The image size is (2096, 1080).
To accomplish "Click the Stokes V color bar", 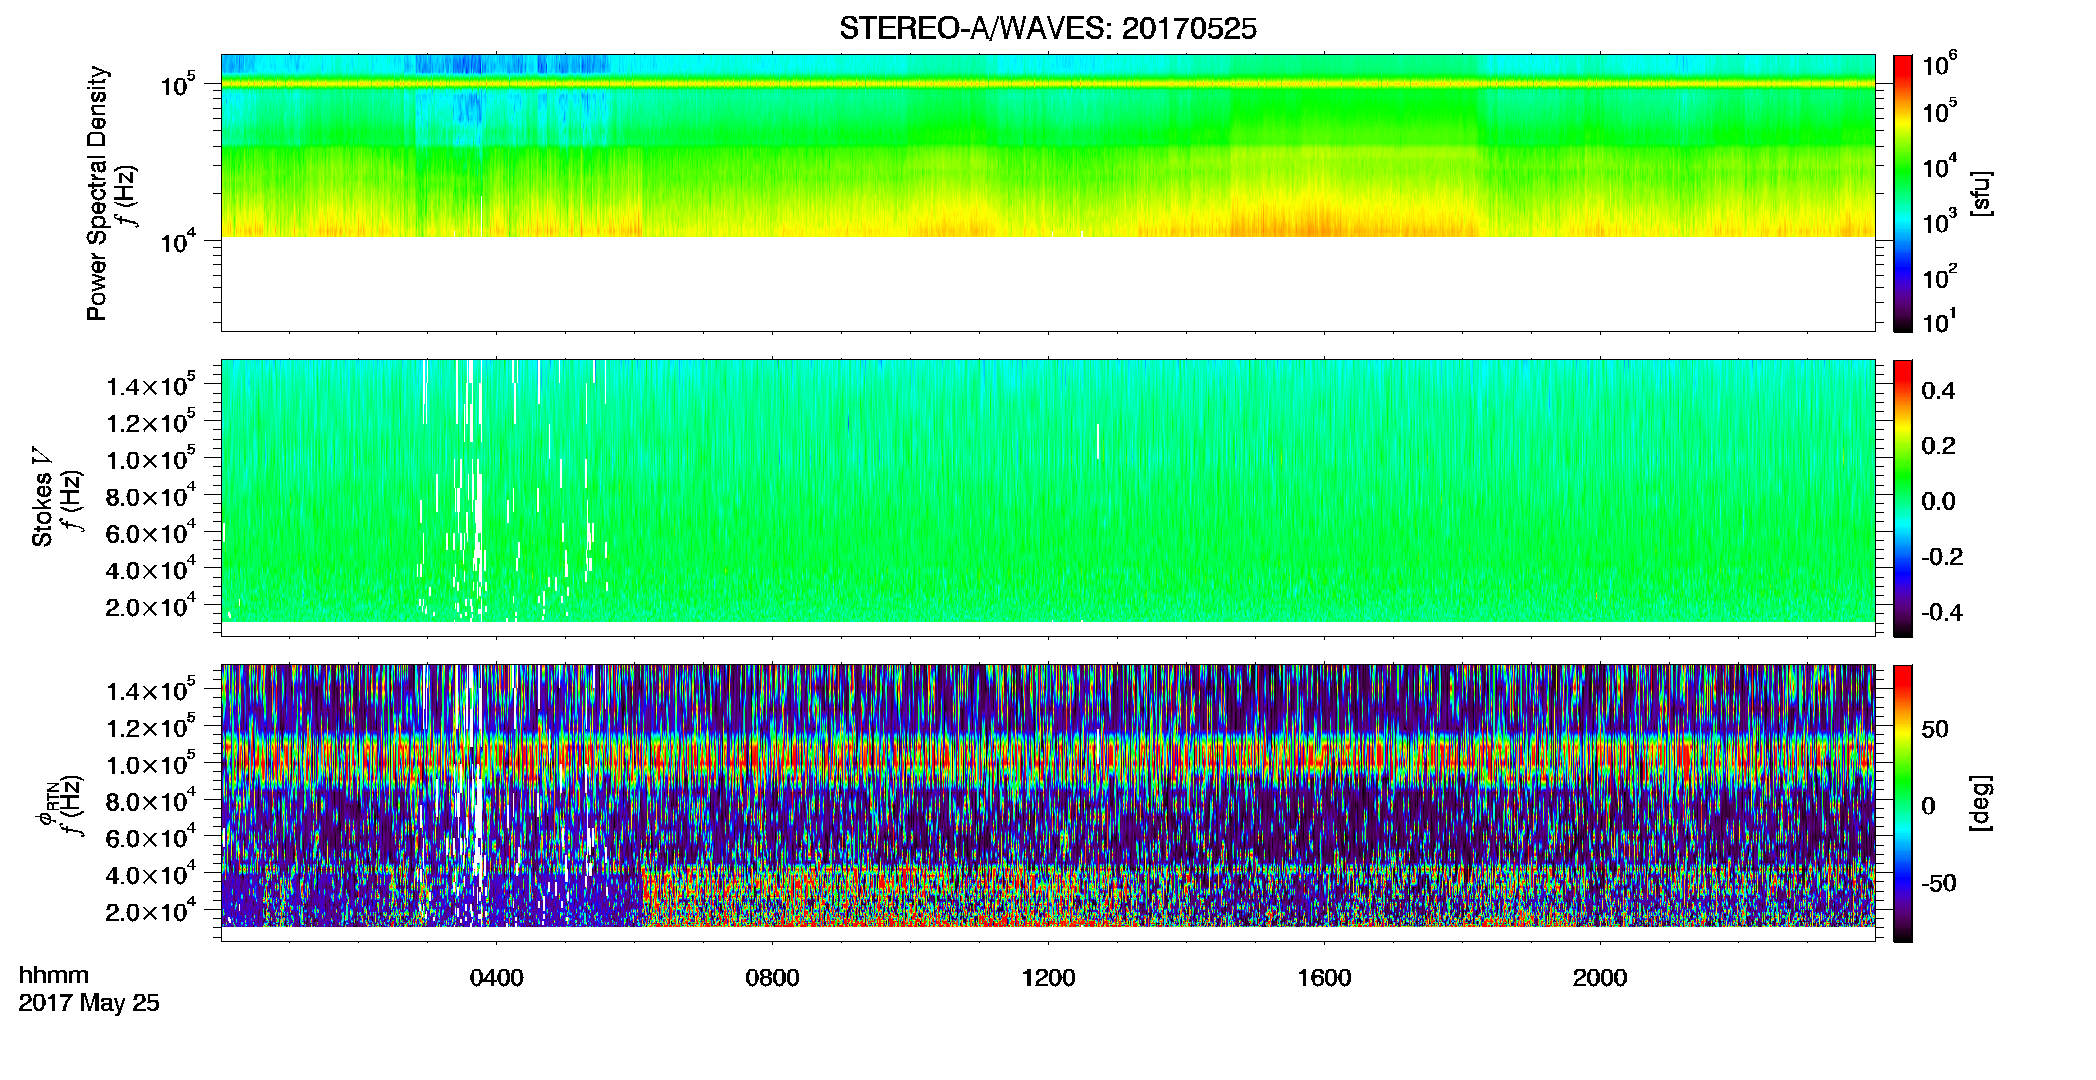I will click(x=1903, y=498).
